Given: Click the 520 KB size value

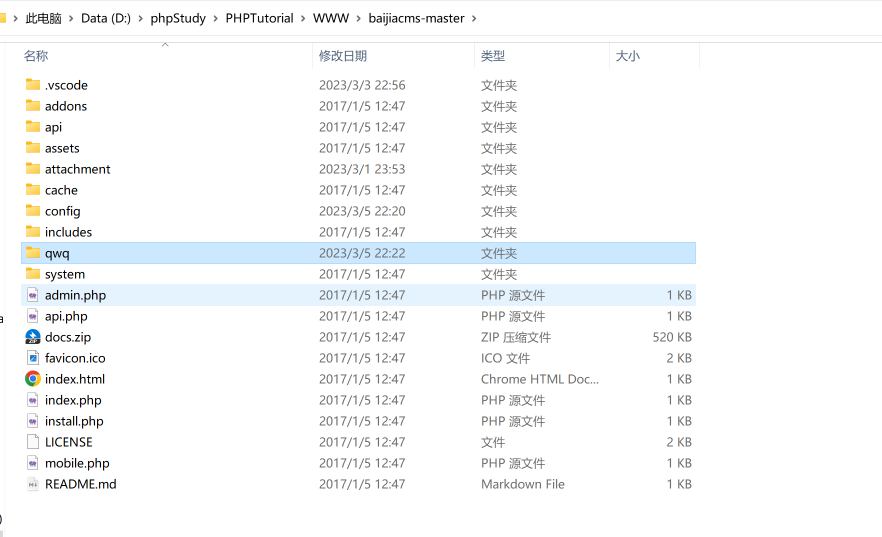Looking at the screenshot, I should 672,337.
